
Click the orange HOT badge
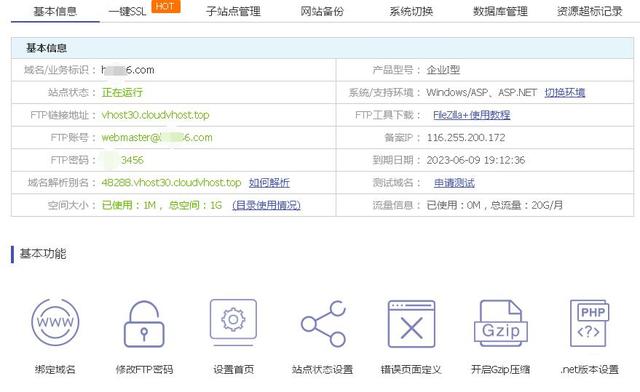pos(165,6)
